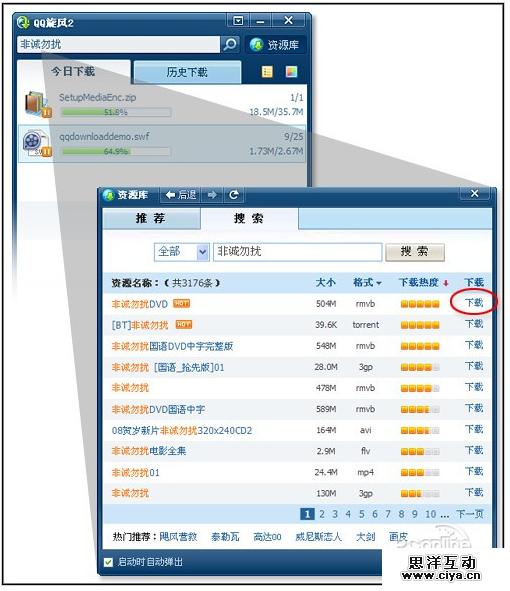Open 非诚勿扰DVD国语中字 link
510x591 pixels.
point(158,409)
